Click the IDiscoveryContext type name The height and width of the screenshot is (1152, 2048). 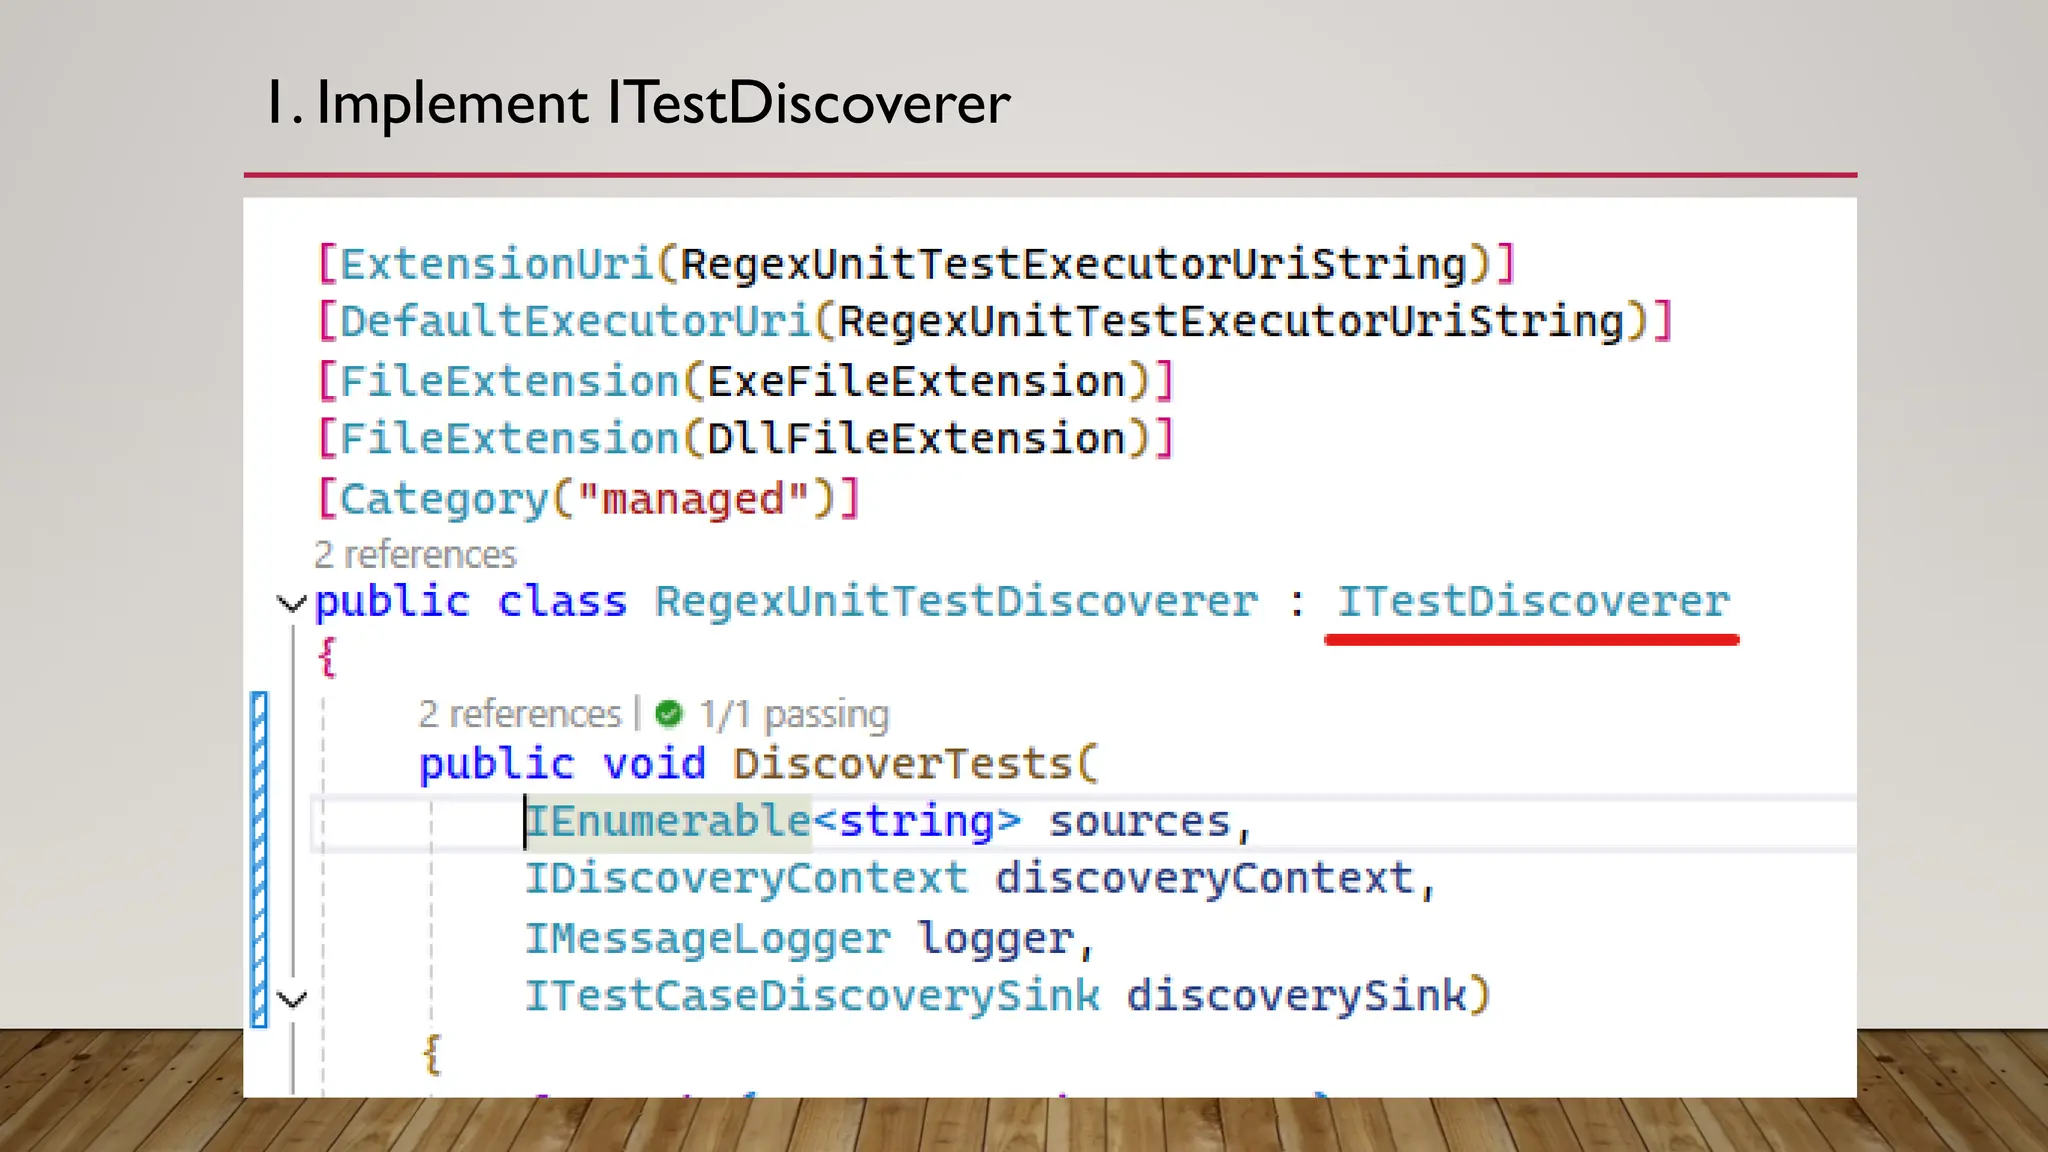coord(747,878)
